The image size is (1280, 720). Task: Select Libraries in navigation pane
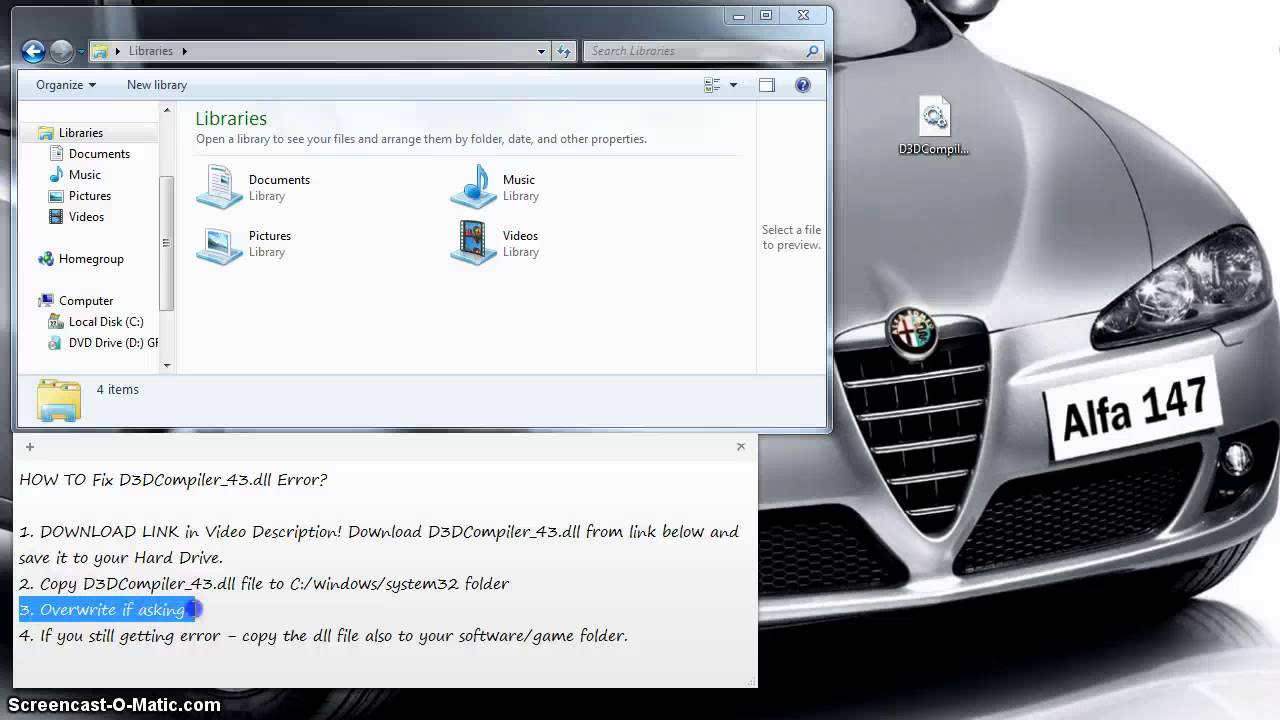tap(80, 133)
